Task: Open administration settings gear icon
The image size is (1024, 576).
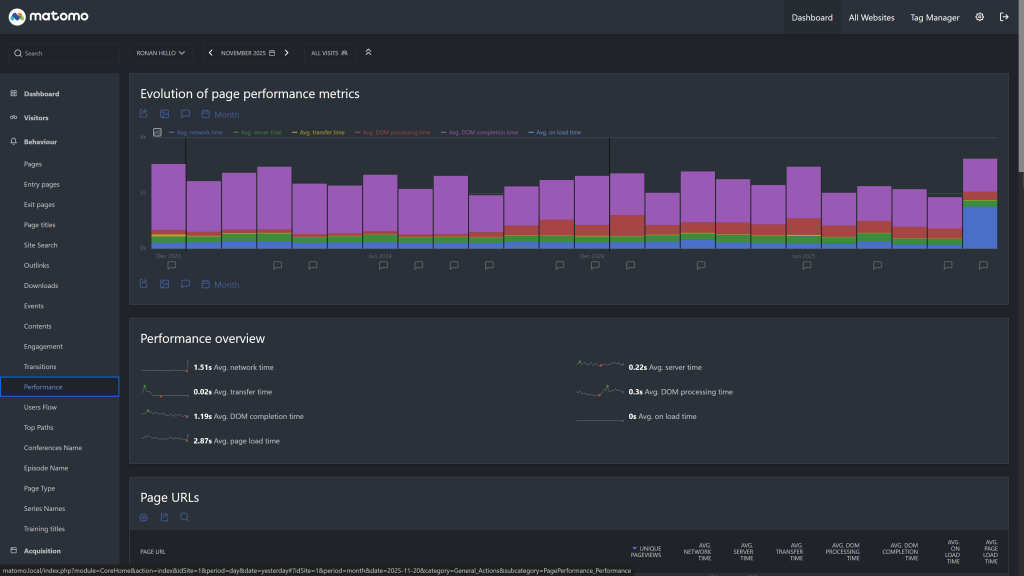Action: click(x=979, y=17)
